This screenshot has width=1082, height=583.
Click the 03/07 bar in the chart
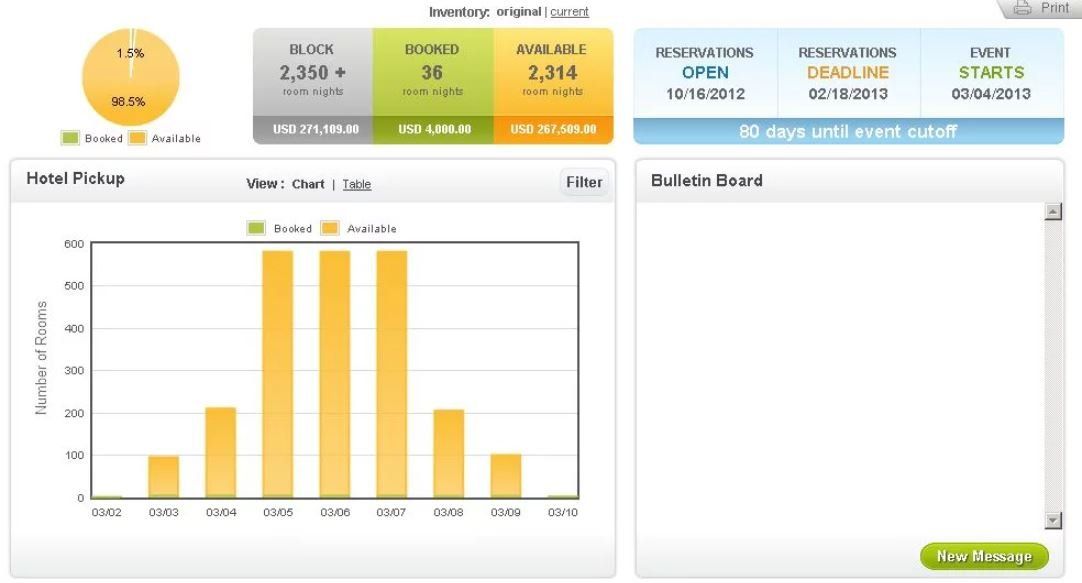(392, 374)
